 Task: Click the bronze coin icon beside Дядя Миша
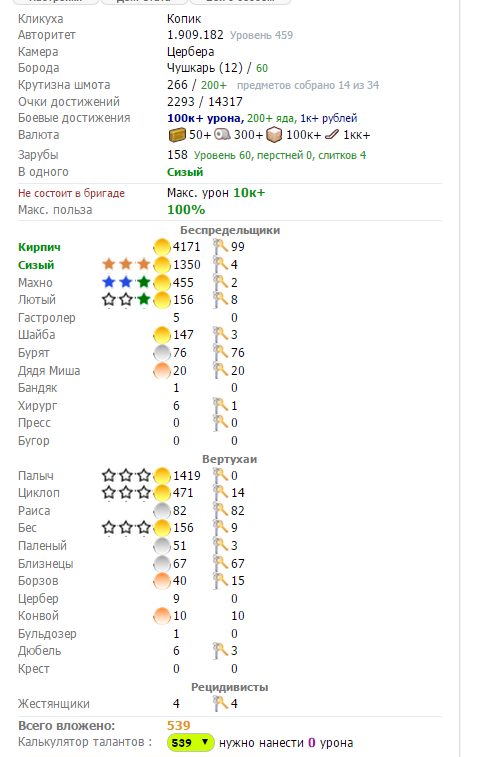point(162,371)
